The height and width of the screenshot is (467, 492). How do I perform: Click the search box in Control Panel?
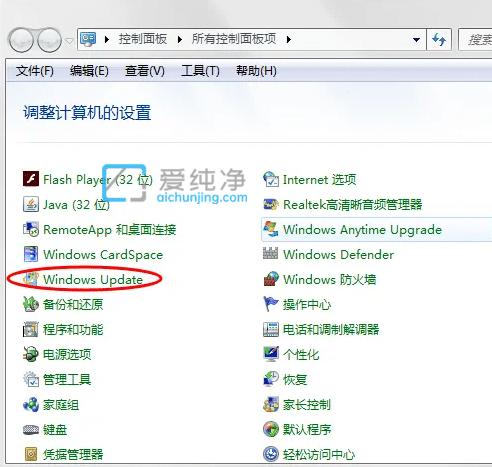point(475,40)
